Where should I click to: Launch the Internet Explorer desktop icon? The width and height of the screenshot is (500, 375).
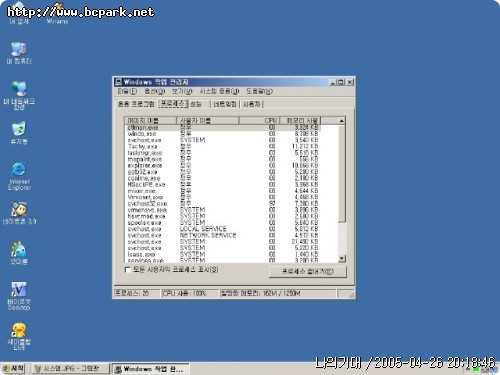coord(19,176)
